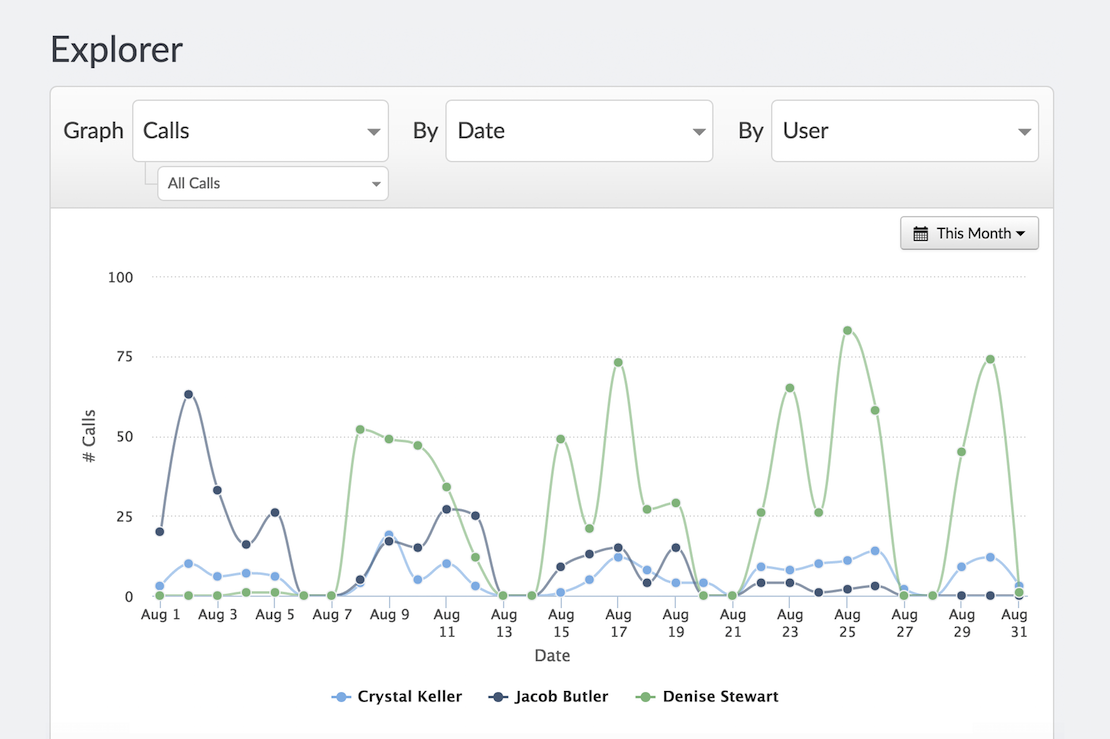This screenshot has width=1110, height=739.
Task: Click Denise Stewart's data point on Aug 8
Action: [x=360, y=430]
